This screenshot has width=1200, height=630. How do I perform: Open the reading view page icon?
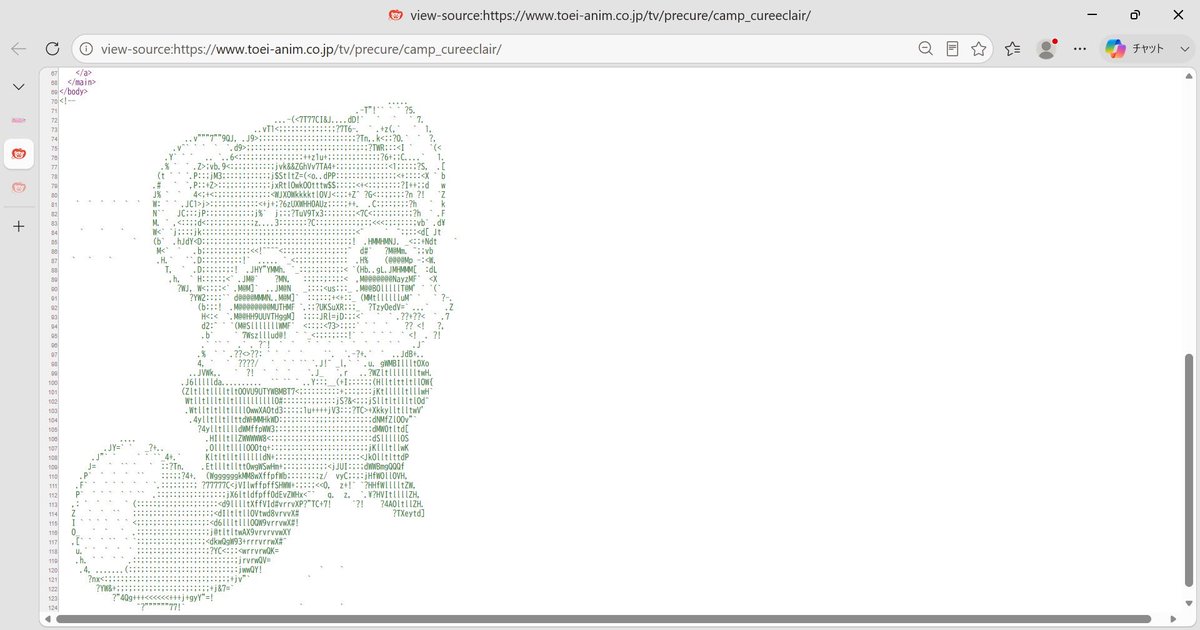(953, 48)
